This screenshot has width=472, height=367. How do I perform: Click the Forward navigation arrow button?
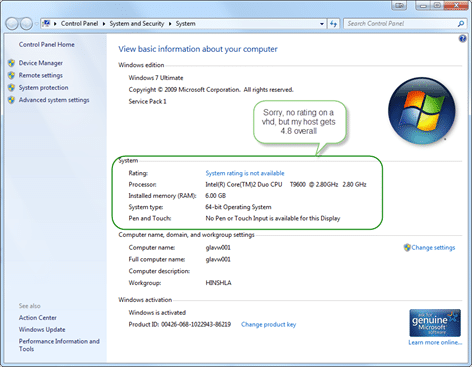point(26,24)
